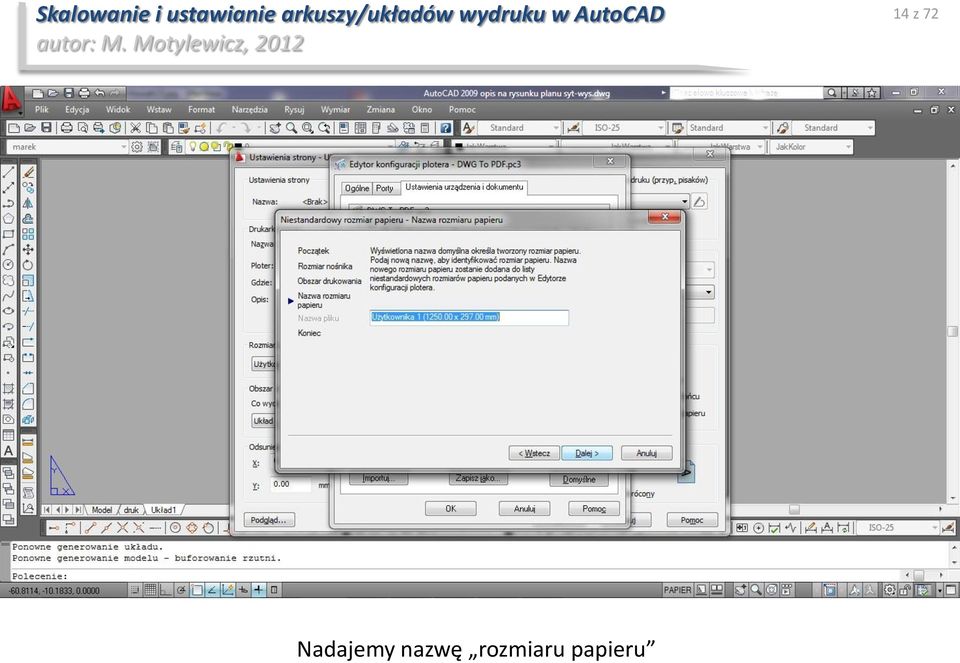Switch to the Ogólne tab

pyautogui.click(x=357, y=189)
